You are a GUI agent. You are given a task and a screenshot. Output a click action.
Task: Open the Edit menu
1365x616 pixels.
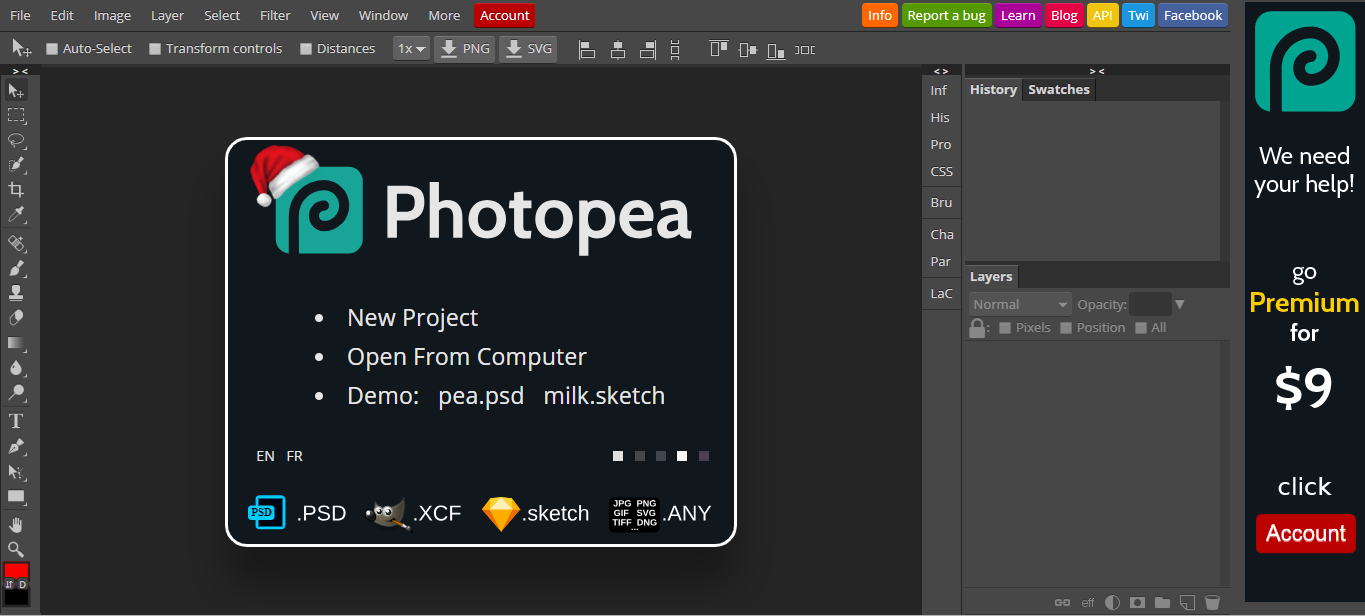(62, 15)
